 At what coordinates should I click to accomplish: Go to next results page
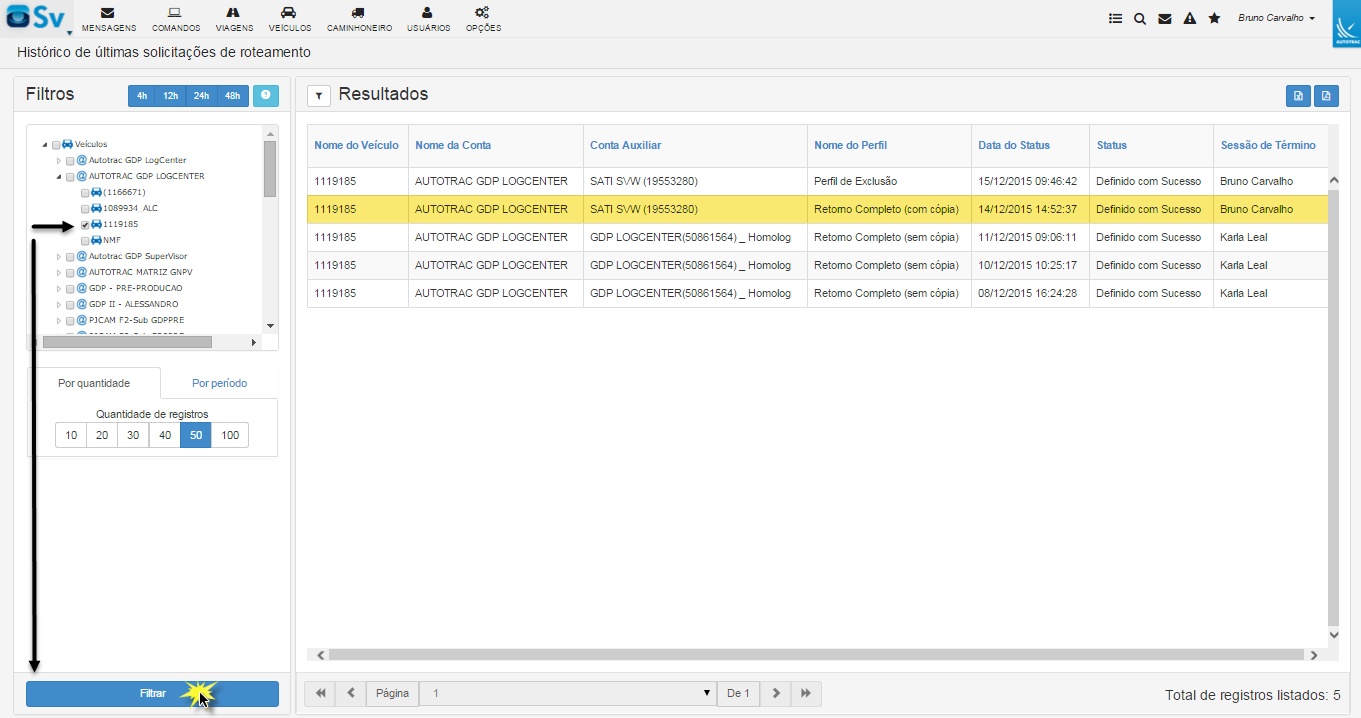pos(776,693)
